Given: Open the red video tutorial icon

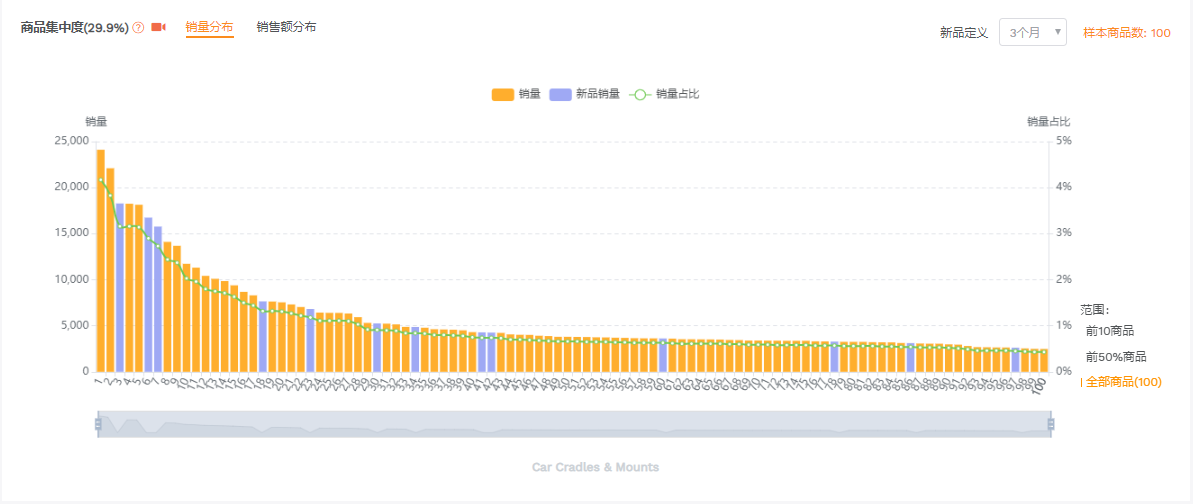Looking at the screenshot, I should 158,27.
